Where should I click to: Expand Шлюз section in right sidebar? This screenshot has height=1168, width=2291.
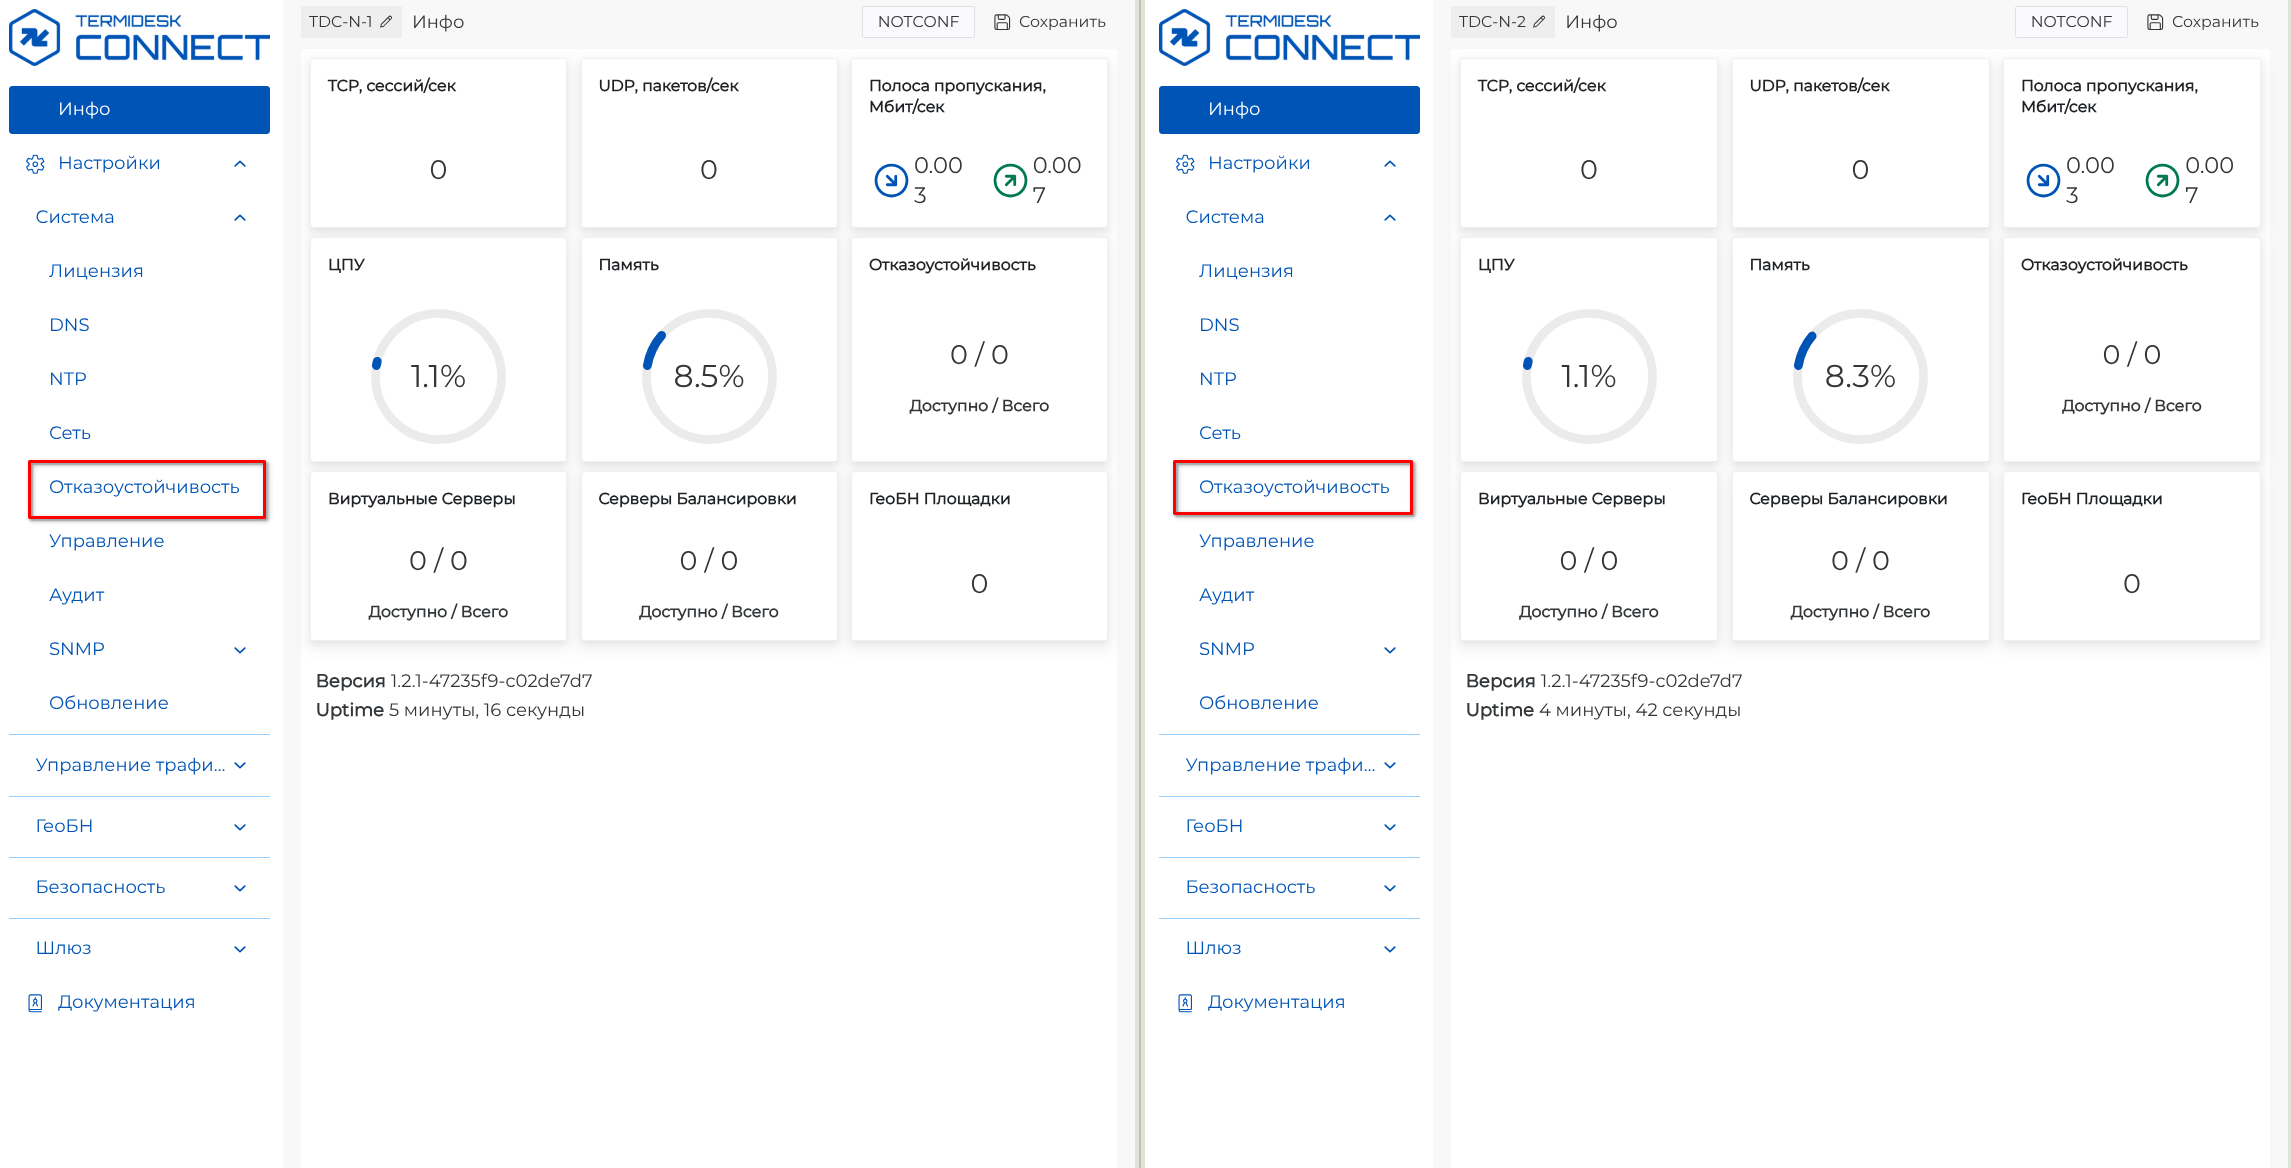point(1390,949)
